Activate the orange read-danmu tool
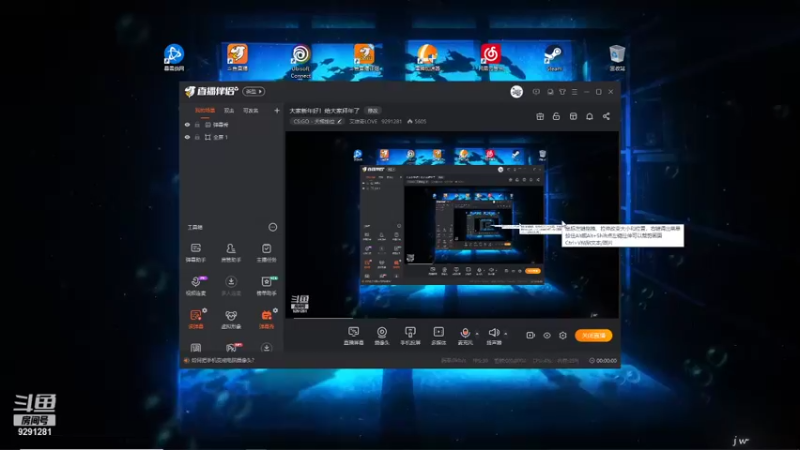The width and height of the screenshot is (800, 450). click(x=195, y=319)
